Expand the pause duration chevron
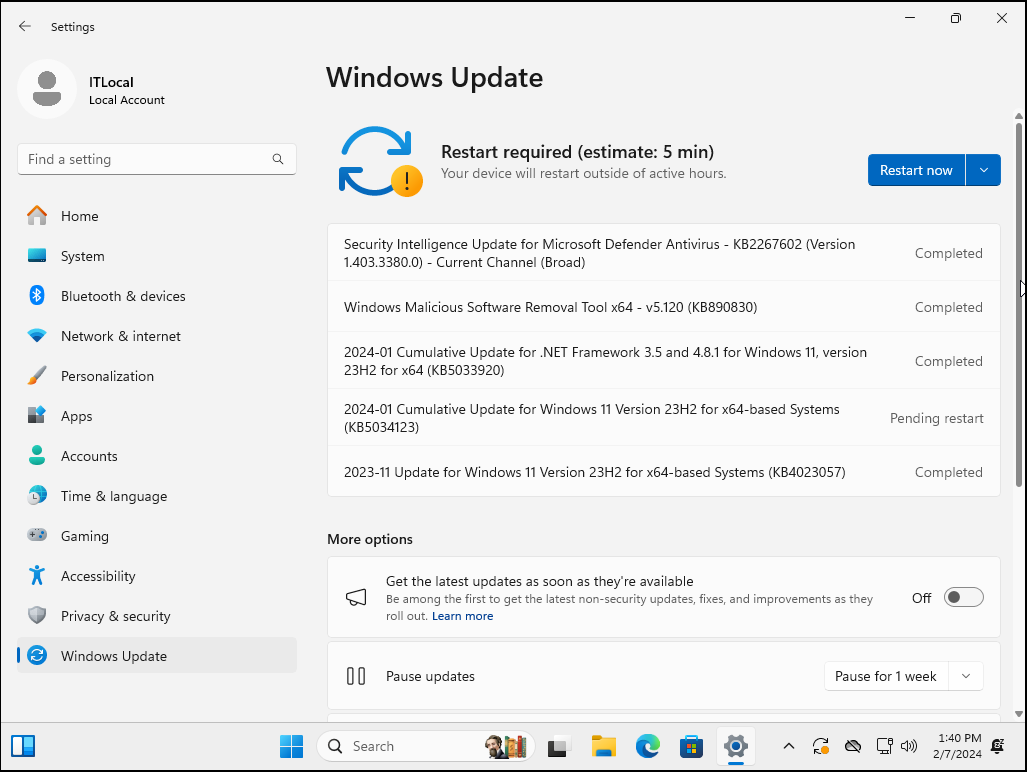Viewport: 1027px width, 772px height. (x=965, y=676)
